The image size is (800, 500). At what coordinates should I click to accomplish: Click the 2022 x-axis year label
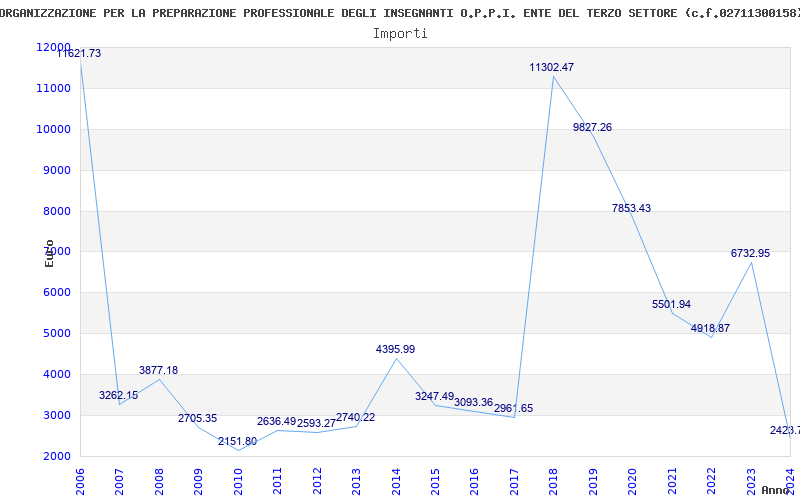coord(712,481)
